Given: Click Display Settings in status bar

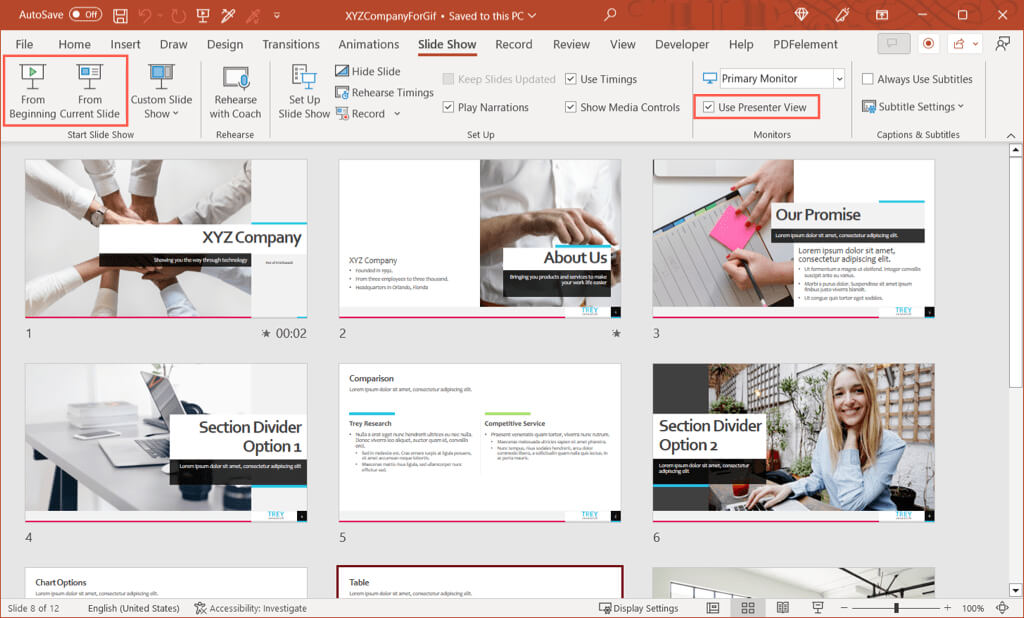Looking at the screenshot, I should 638,608.
